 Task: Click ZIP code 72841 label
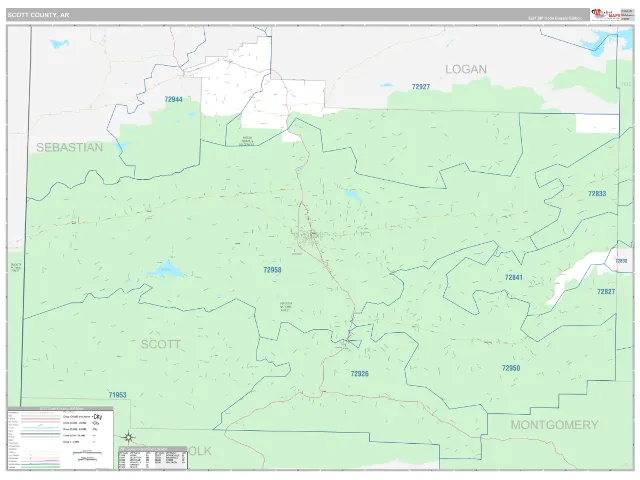coord(513,278)
